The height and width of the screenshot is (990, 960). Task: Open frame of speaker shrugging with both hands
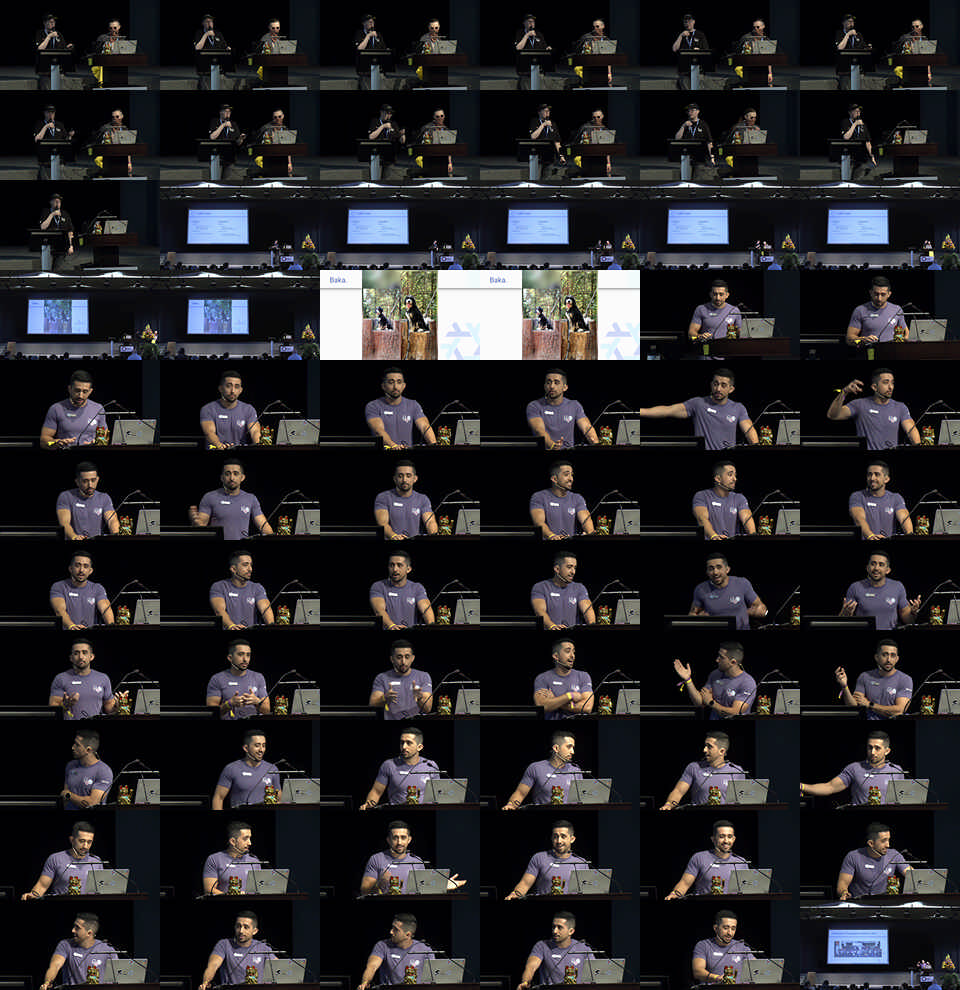pyautogui.click(x=880, y=585)
